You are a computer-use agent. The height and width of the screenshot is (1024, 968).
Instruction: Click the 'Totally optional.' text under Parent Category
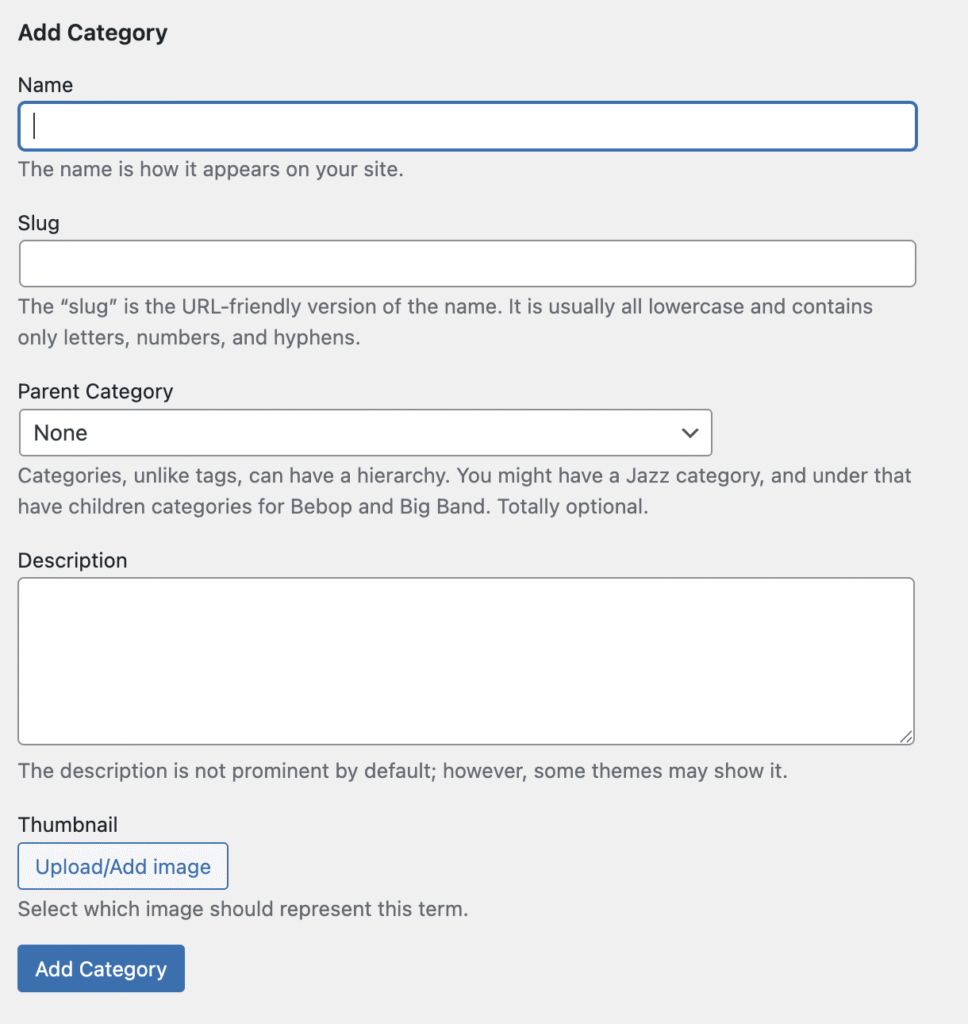click(573, 506)
